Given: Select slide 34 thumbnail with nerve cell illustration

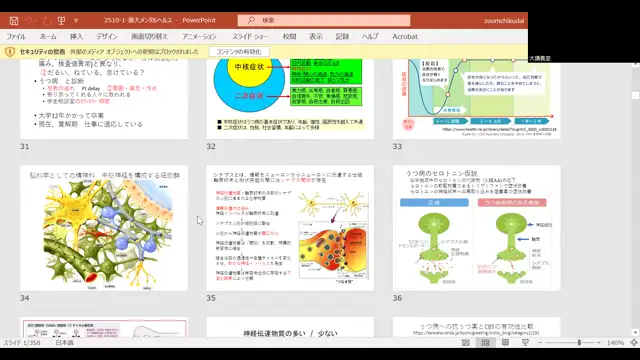Looking at the screenshot, I should [x=104, y=228].
